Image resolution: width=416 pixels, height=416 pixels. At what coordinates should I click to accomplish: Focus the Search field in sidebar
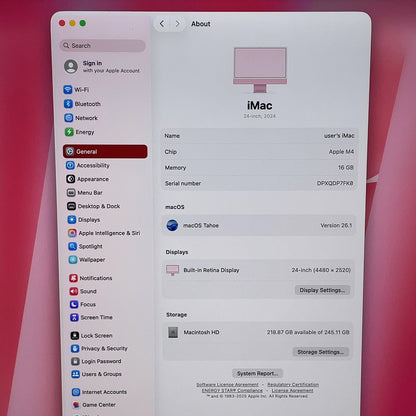[x=103, y=46]
